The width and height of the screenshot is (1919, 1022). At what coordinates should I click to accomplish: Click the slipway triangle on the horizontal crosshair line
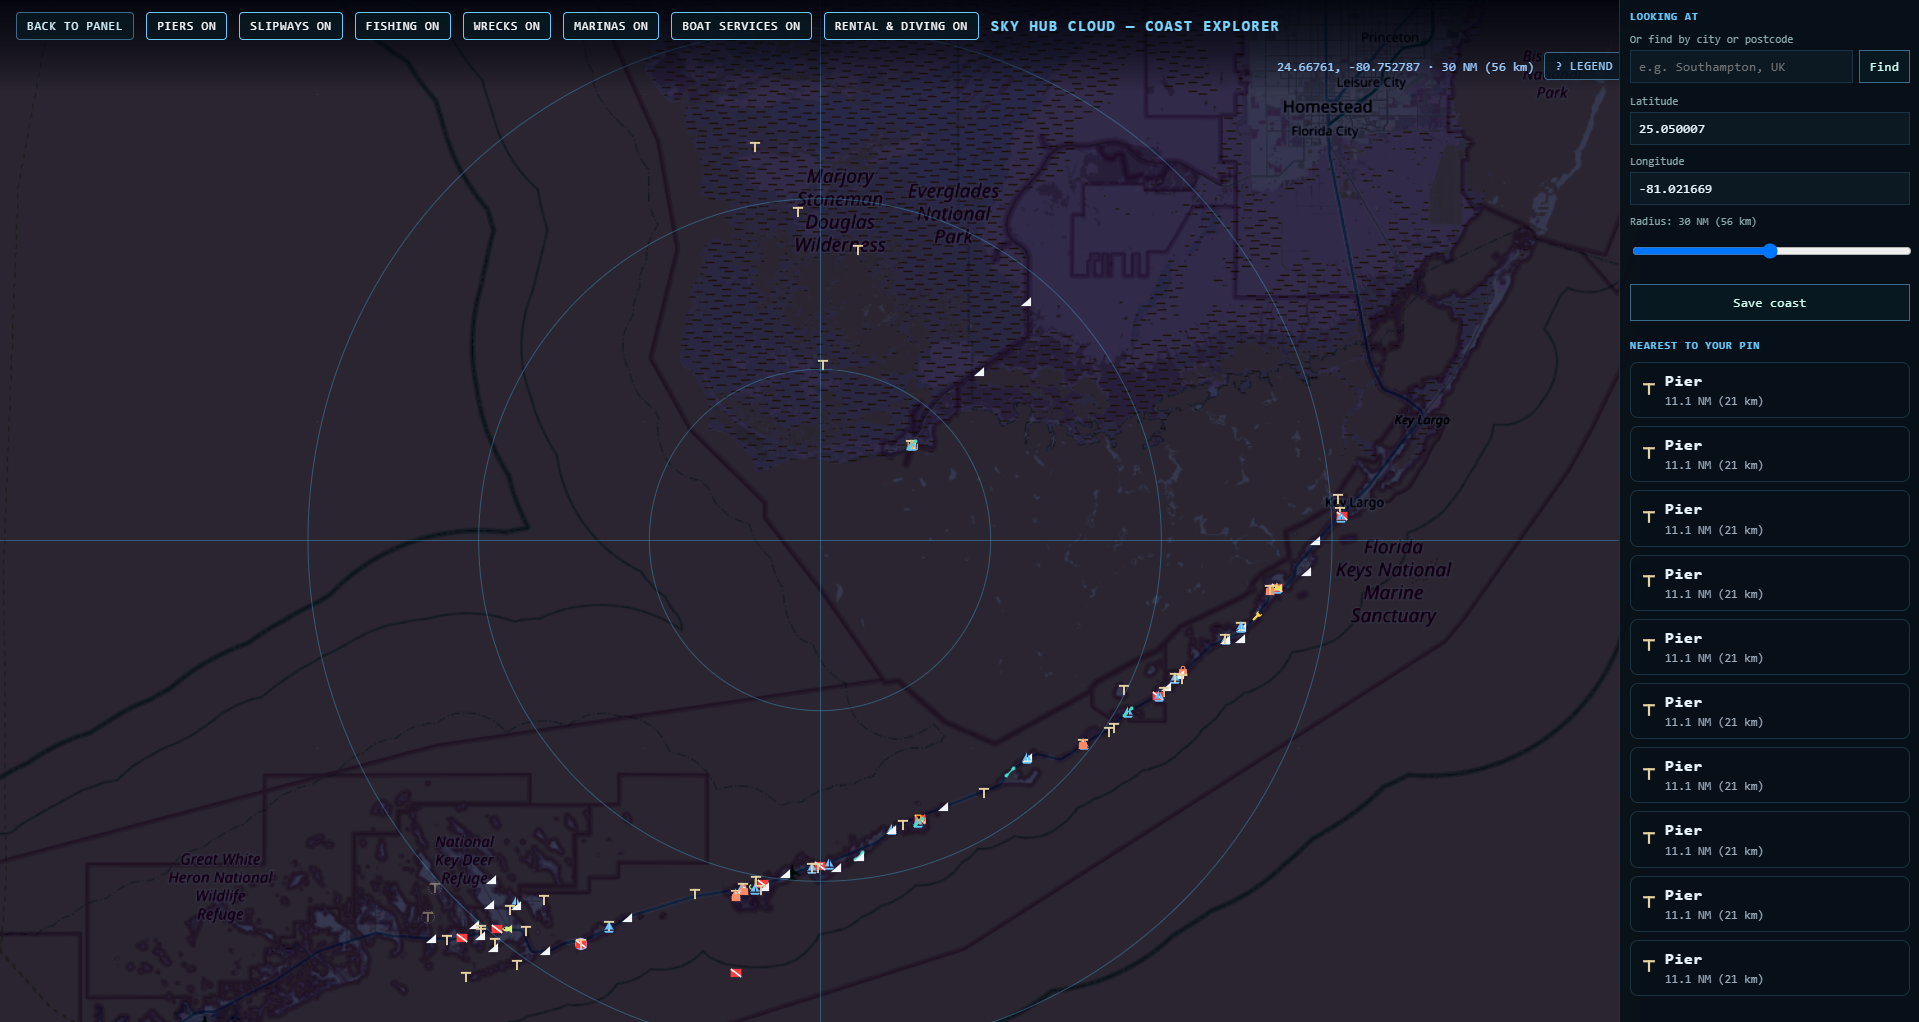tap(1316, 541)
